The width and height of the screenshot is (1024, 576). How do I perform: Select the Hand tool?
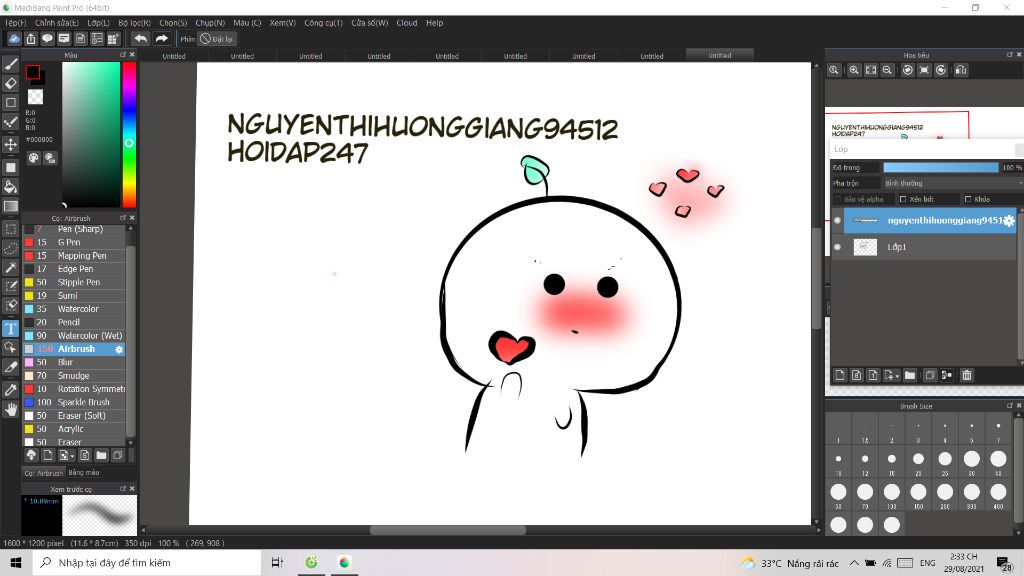coord(10,409)
